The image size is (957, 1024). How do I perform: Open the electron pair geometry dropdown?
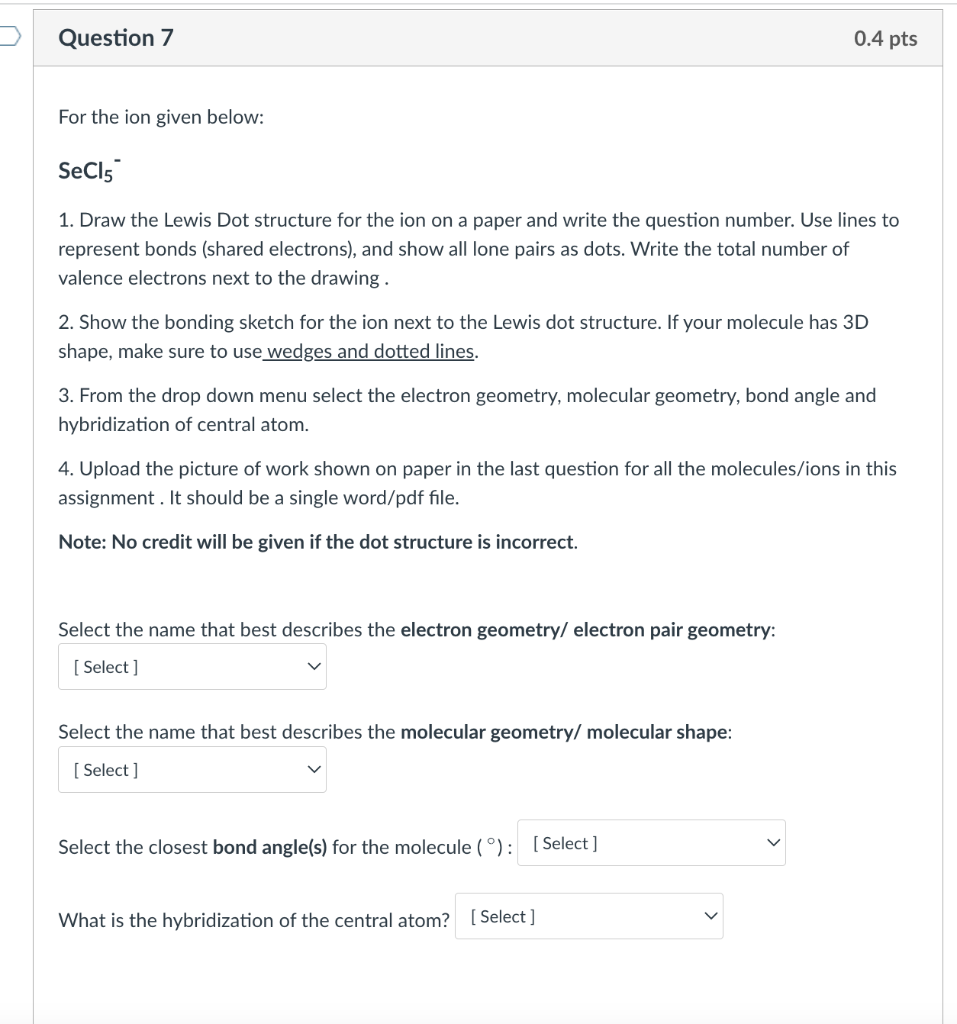coord(192,667)
